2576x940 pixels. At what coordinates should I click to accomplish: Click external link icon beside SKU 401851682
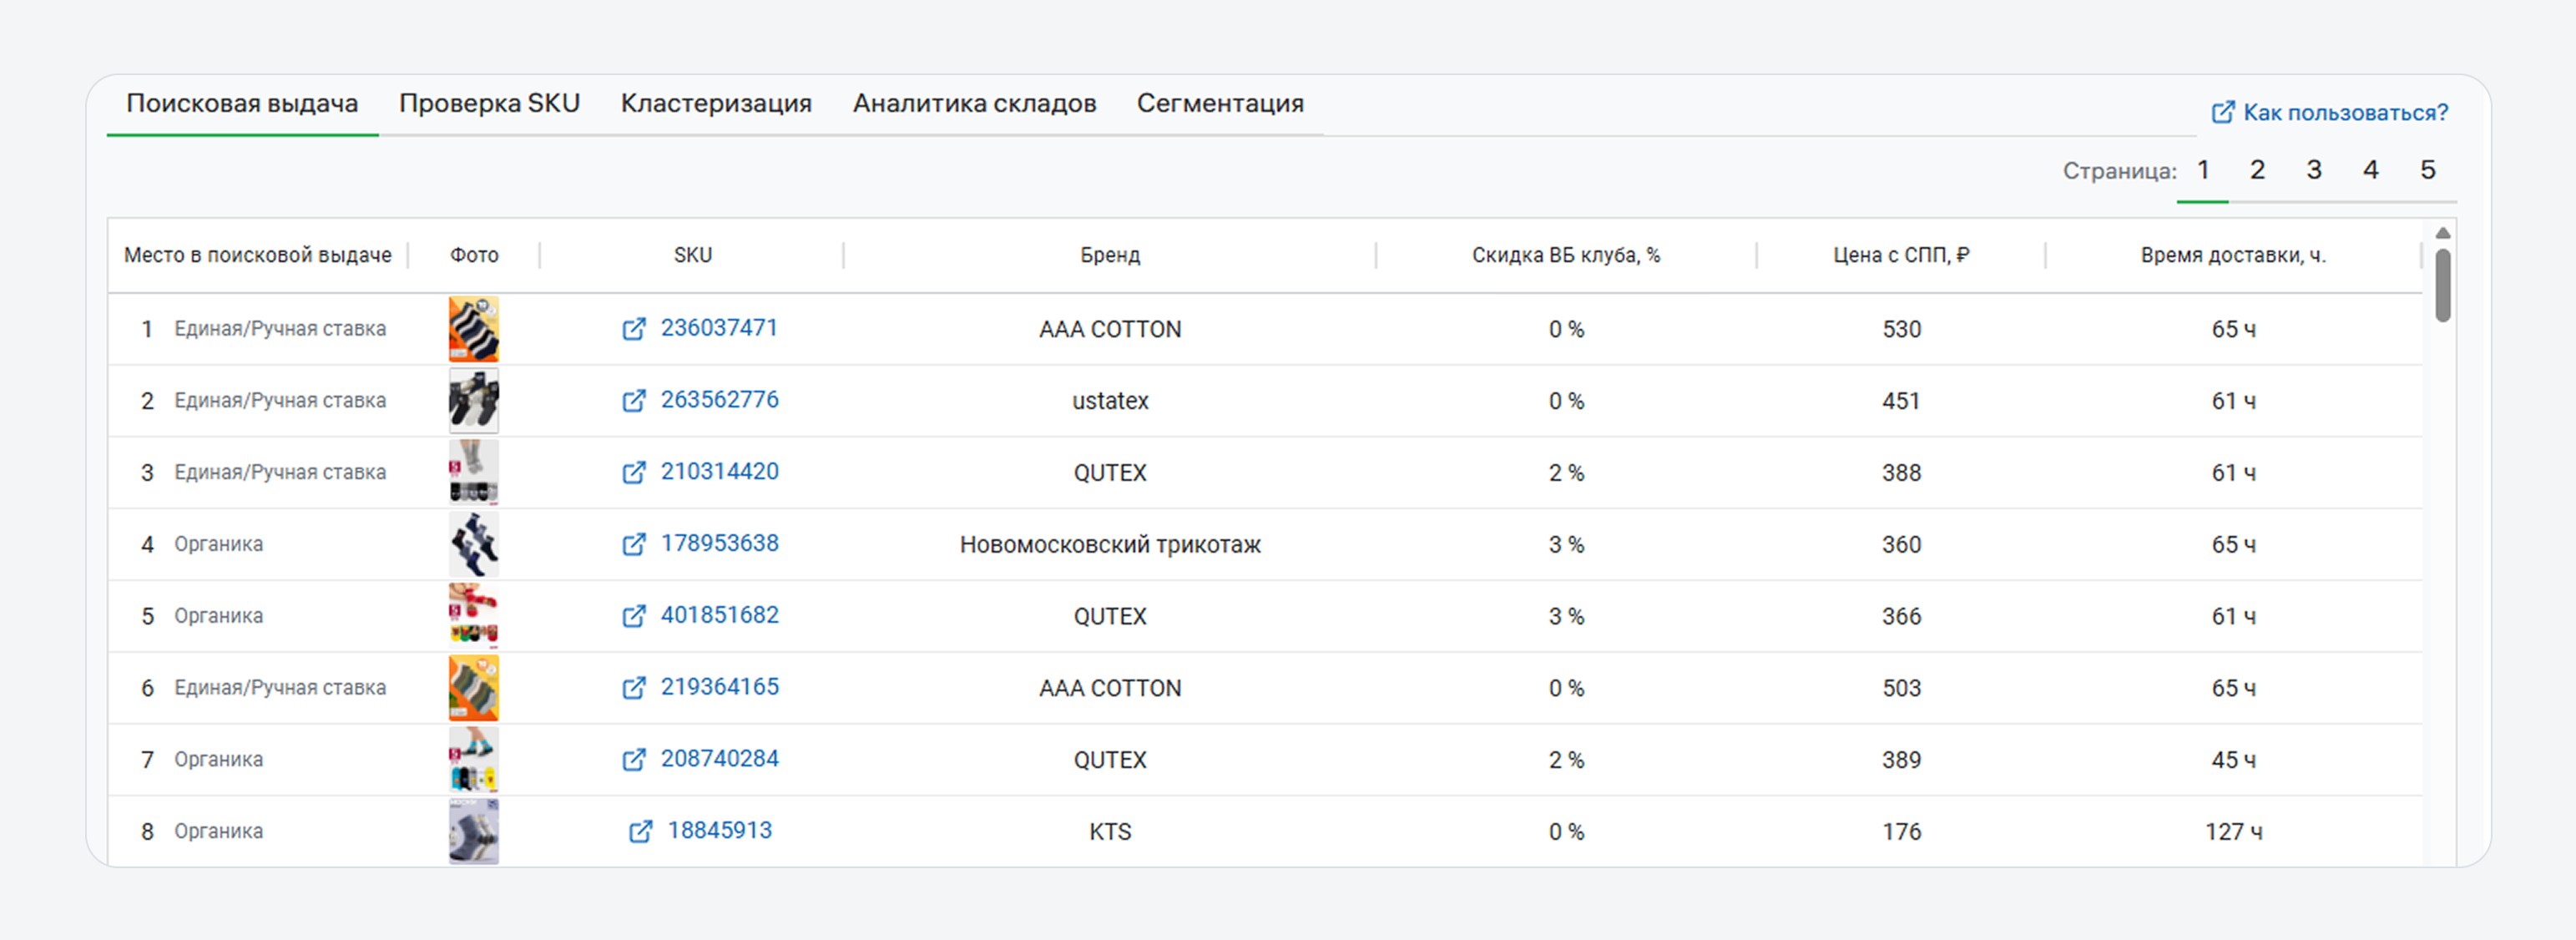point(633,616)
